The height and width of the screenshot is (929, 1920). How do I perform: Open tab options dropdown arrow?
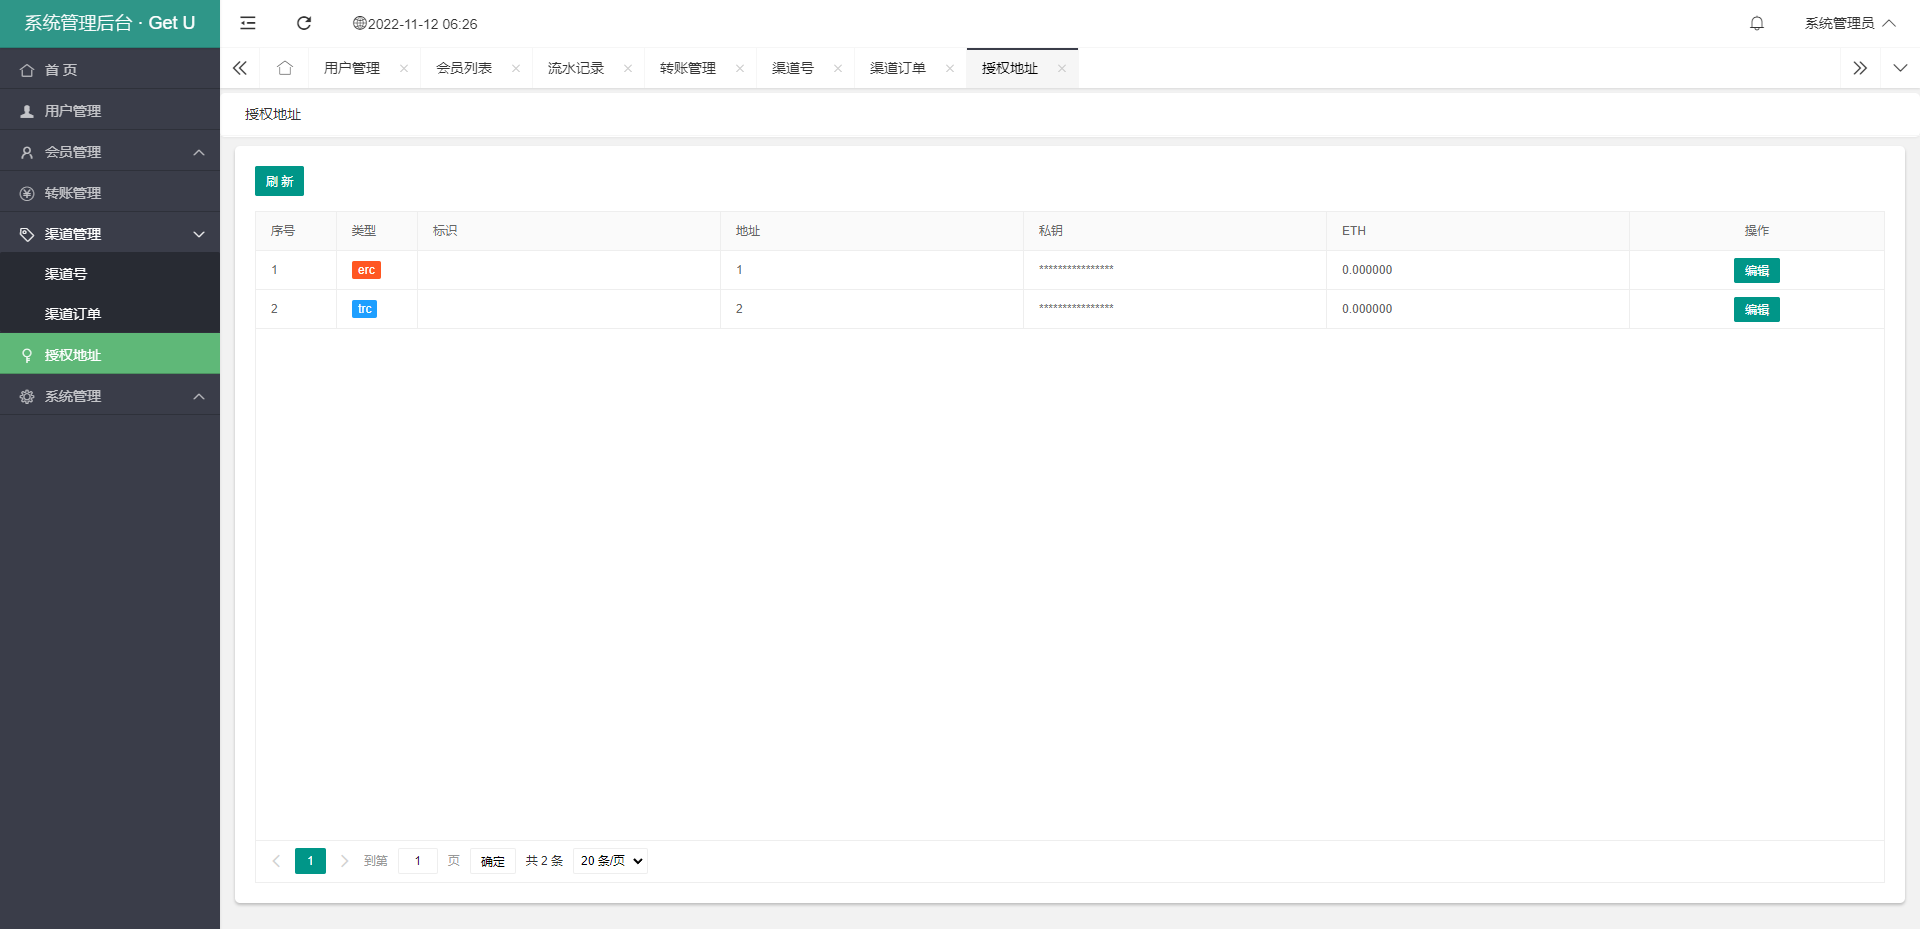[1900, 68]
